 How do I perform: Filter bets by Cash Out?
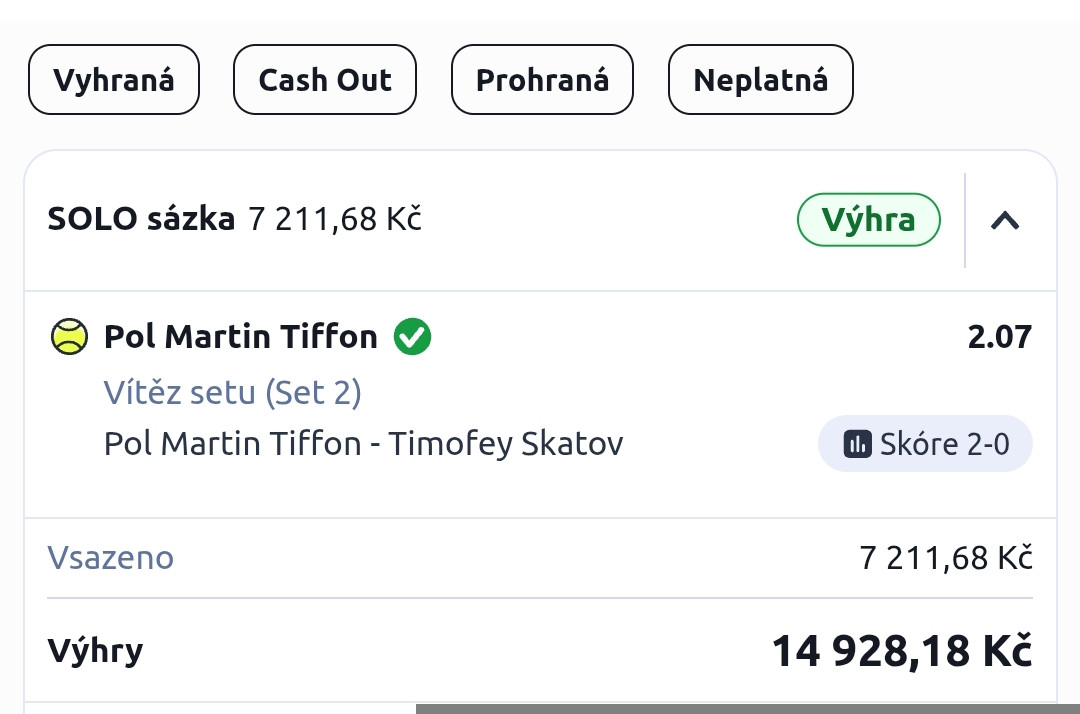point(325,80)
